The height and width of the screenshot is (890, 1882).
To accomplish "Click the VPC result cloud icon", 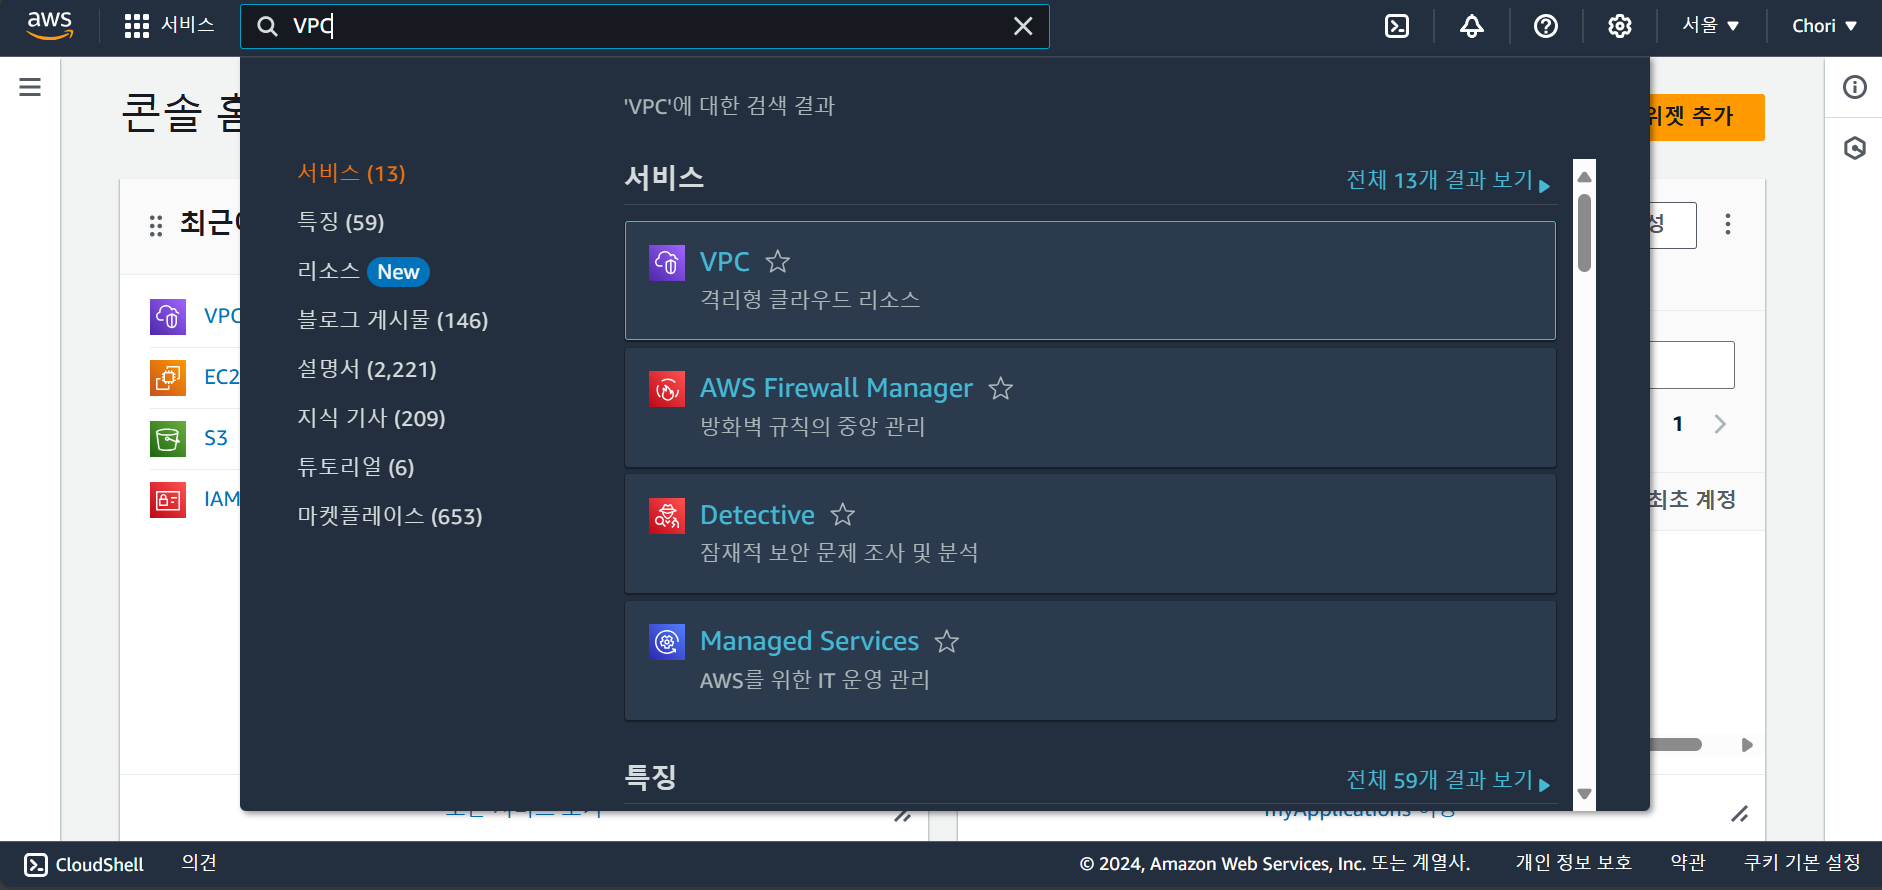I will coord(667,263).
